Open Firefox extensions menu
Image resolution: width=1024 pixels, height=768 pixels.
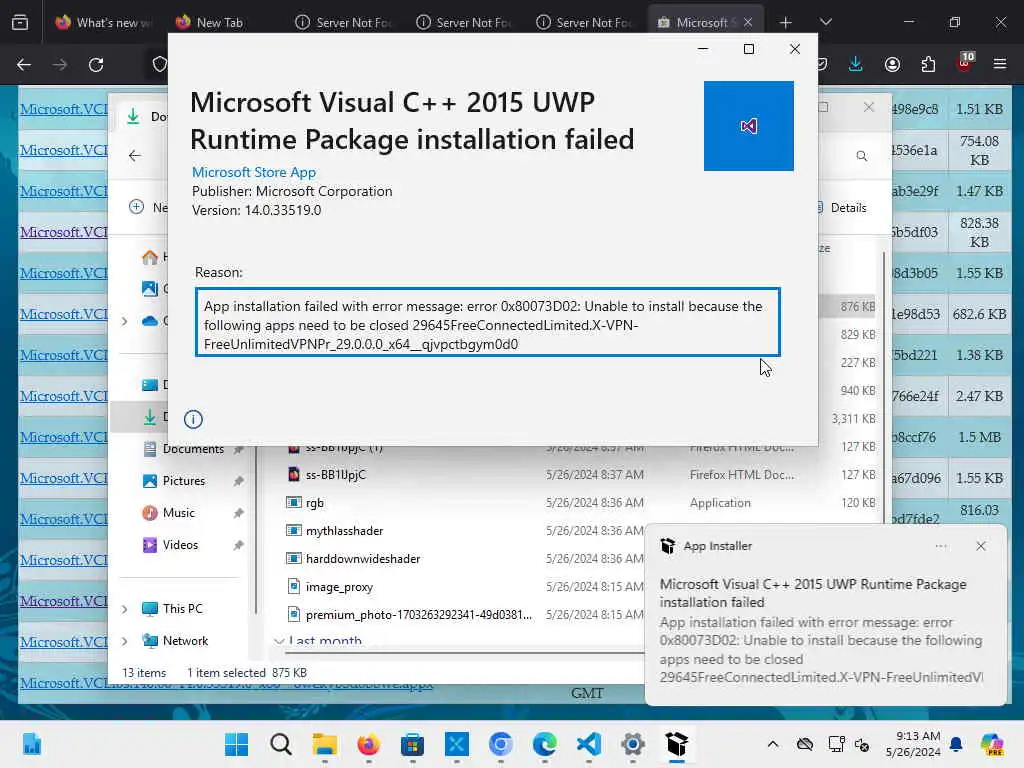click(928, 64)
